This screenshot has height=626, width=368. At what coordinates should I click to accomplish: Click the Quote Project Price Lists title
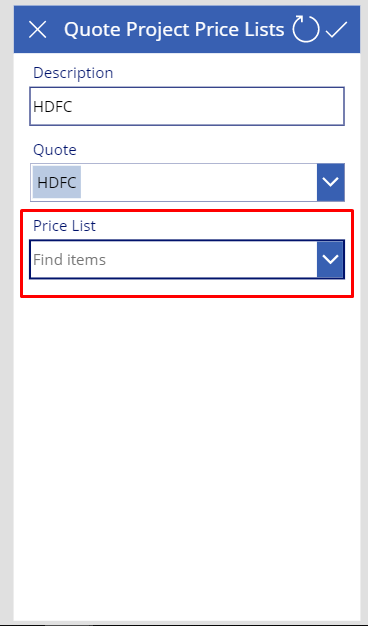pos(174,30)
